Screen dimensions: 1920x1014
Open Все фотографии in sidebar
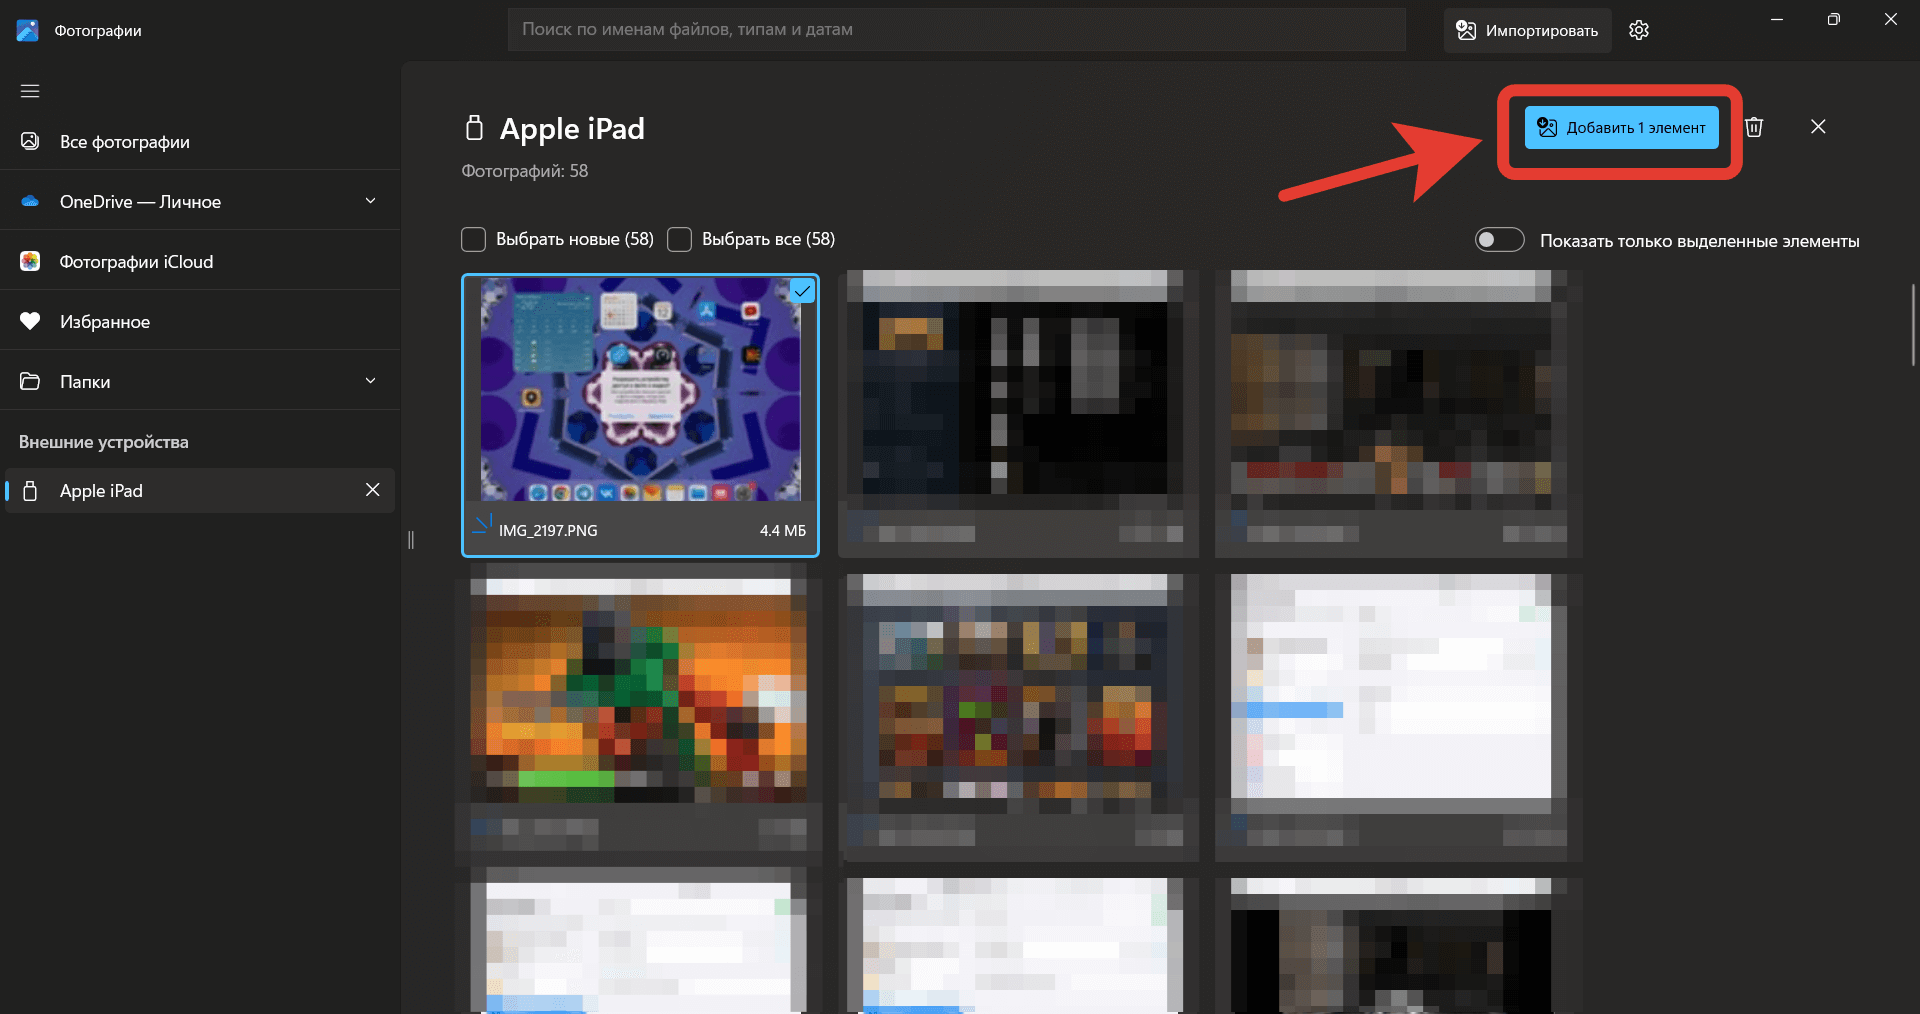[x=124, y=142]
